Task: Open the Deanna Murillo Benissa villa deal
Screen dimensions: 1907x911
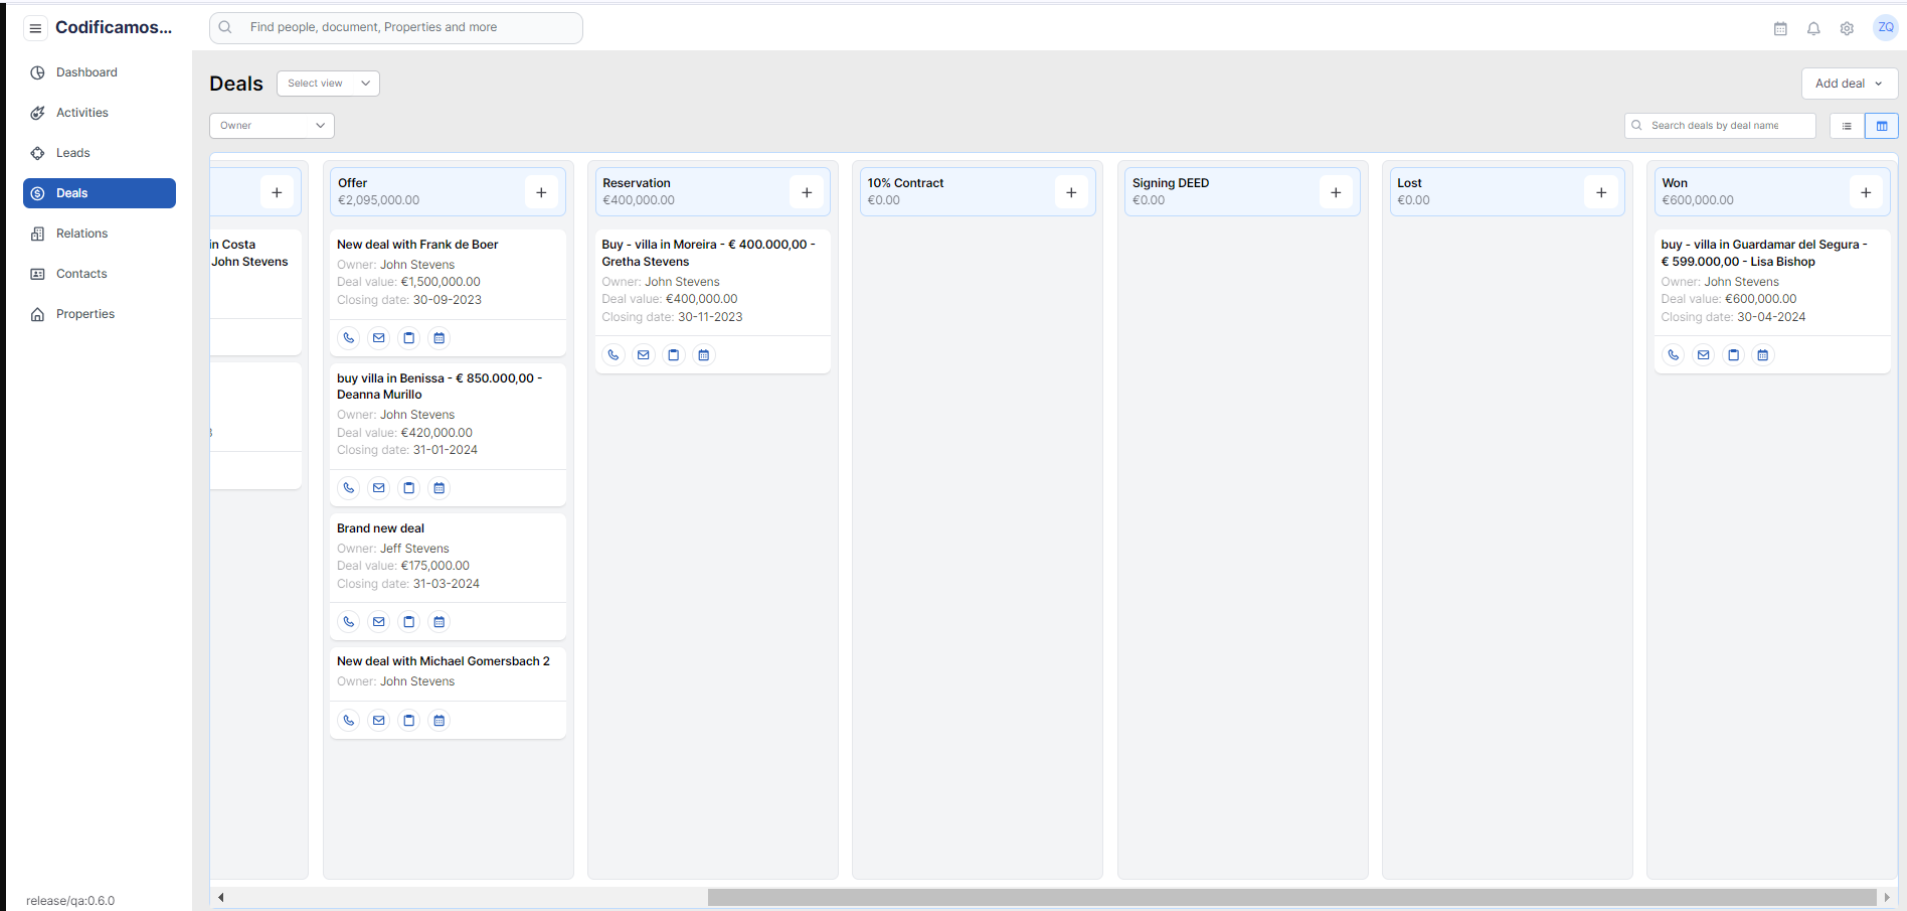Action: pyautogui.click(x=439, y=386)
